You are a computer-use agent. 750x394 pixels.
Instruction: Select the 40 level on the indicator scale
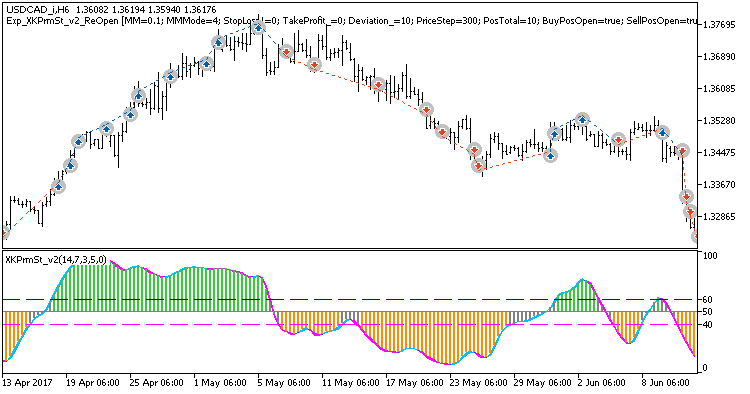coord(707,325)
